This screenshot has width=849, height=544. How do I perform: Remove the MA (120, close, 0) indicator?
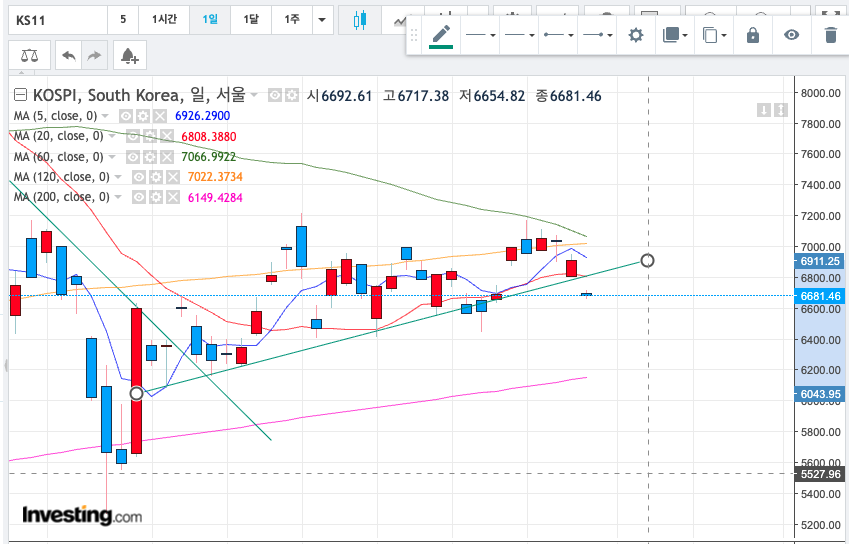point(173,177)
